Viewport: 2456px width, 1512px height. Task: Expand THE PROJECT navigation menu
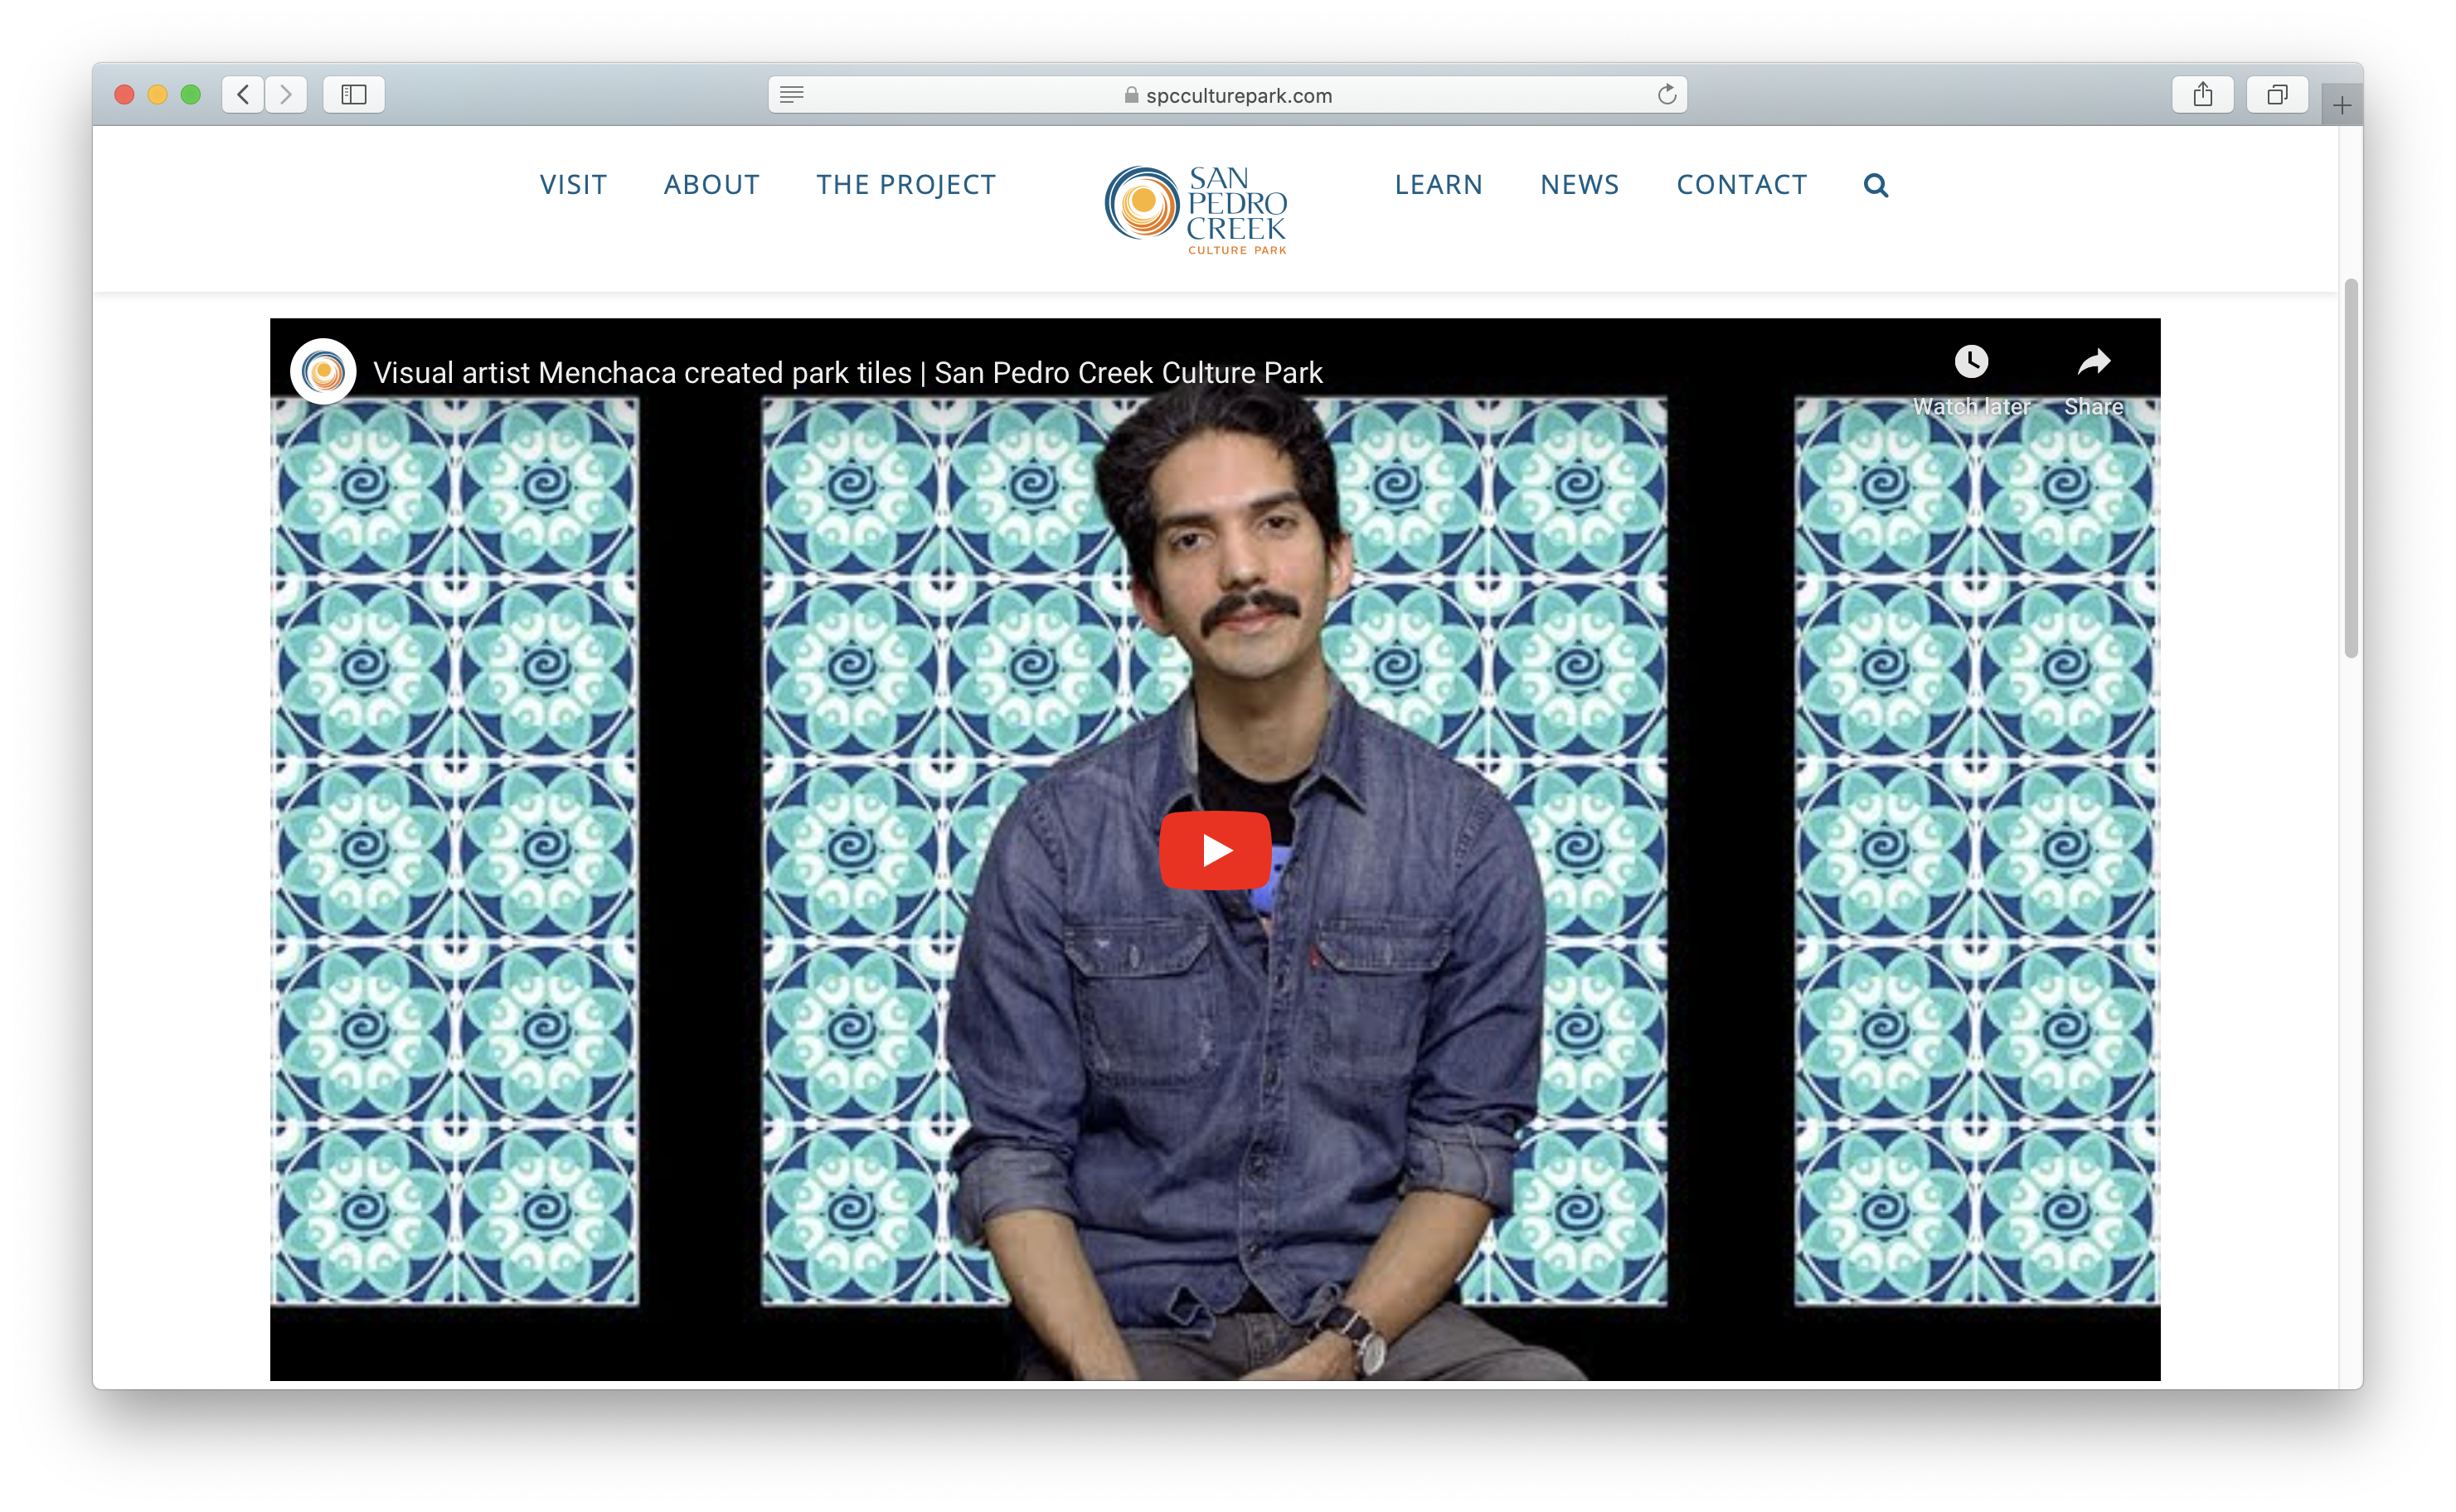click(905, 185)
